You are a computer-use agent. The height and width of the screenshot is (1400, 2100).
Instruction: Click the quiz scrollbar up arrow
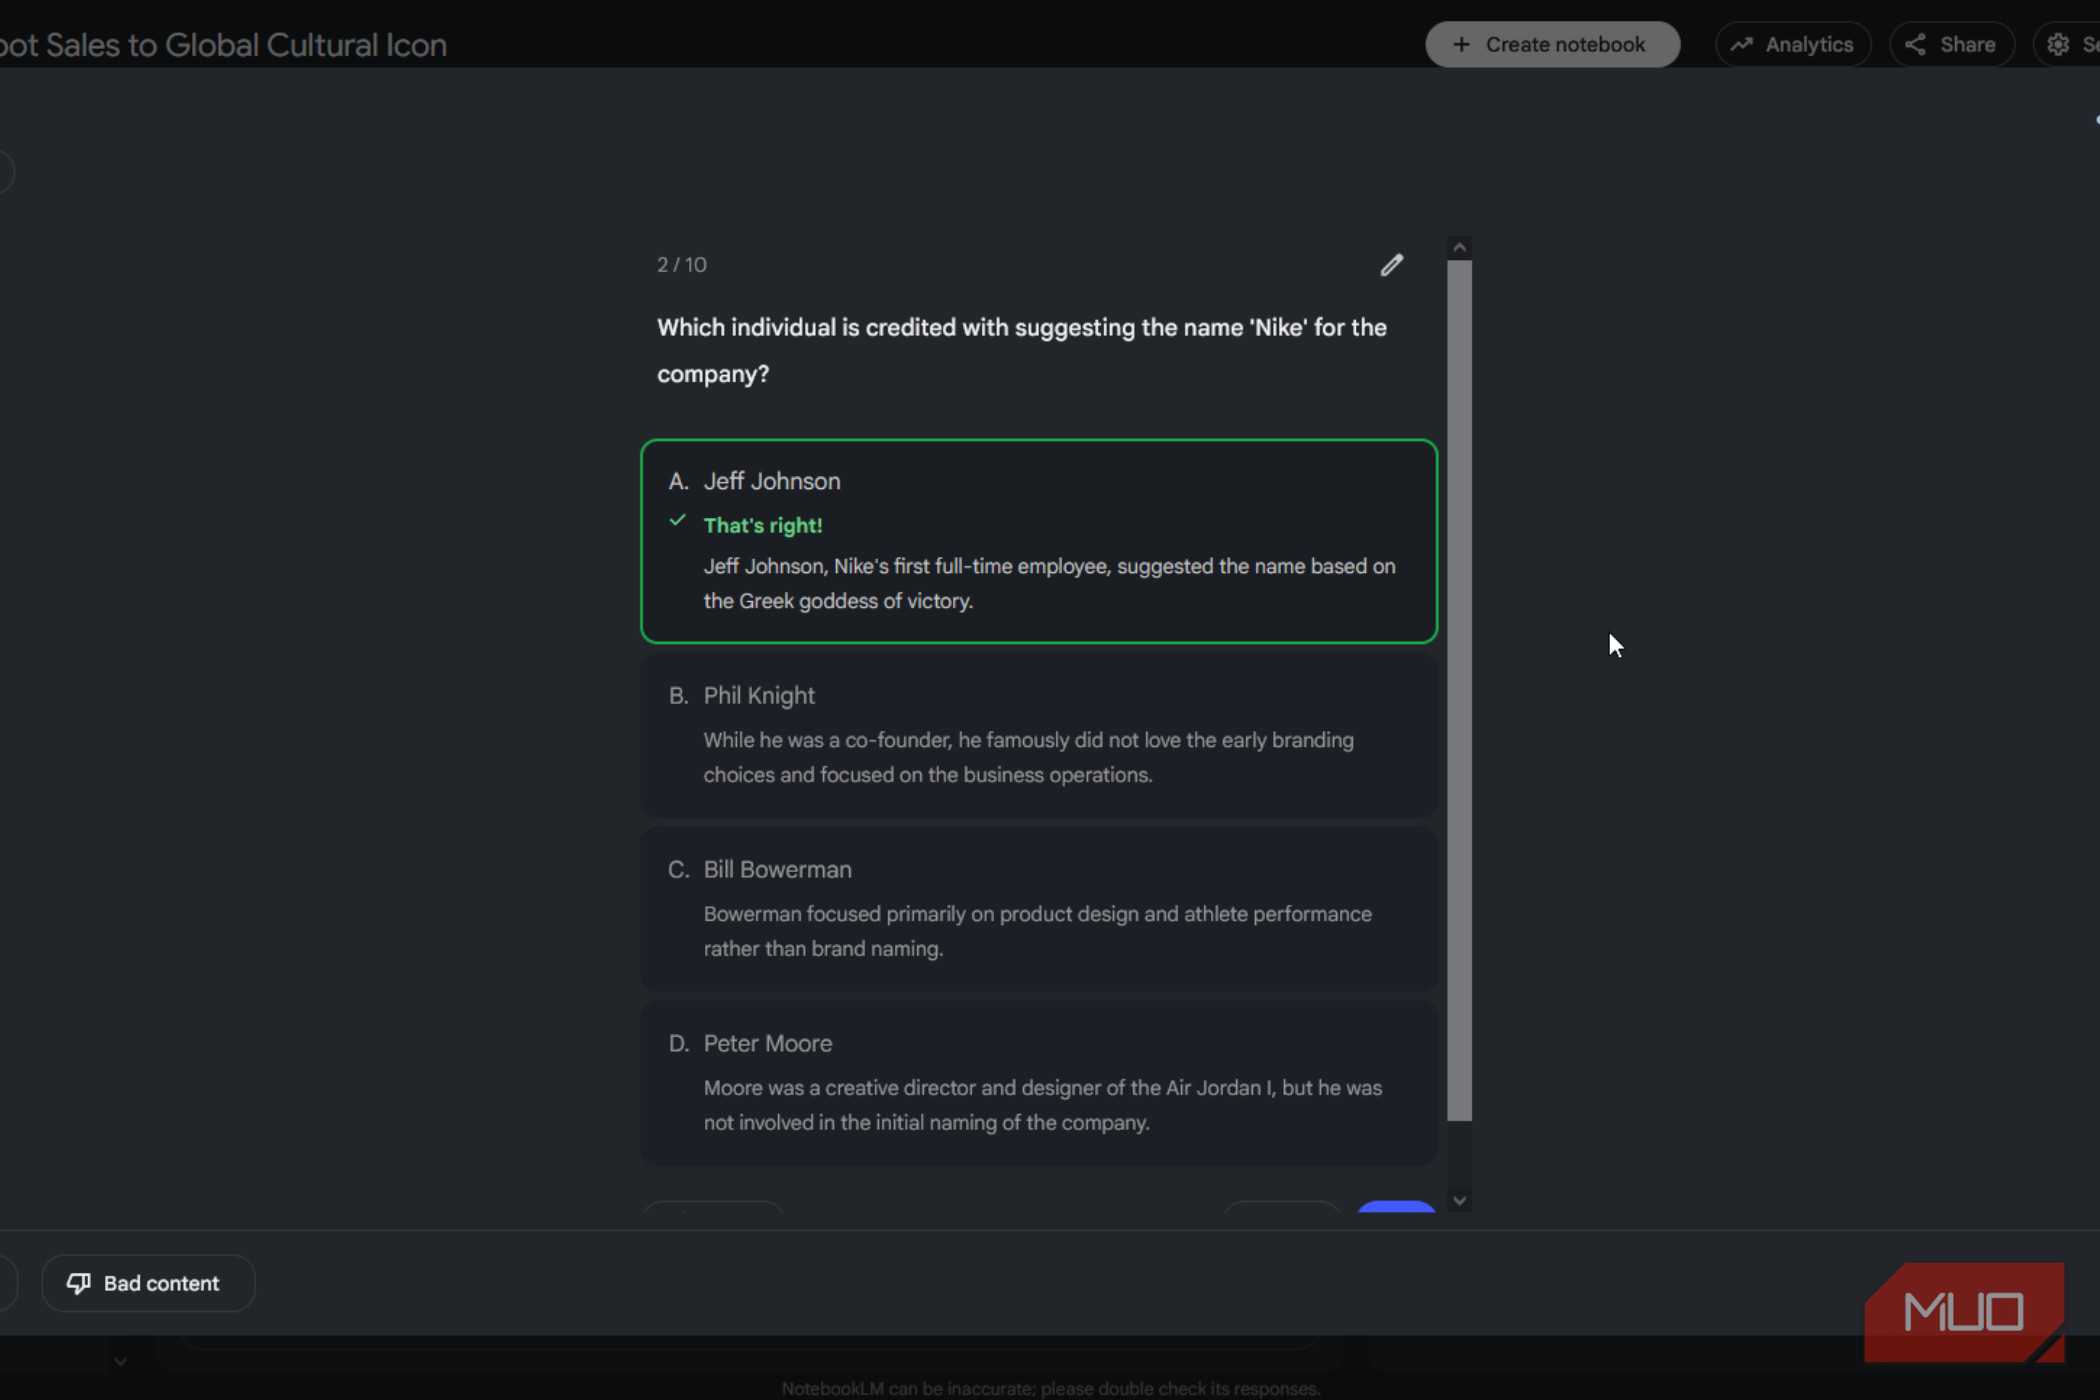pyautogui.click(x=1459, y=247)
